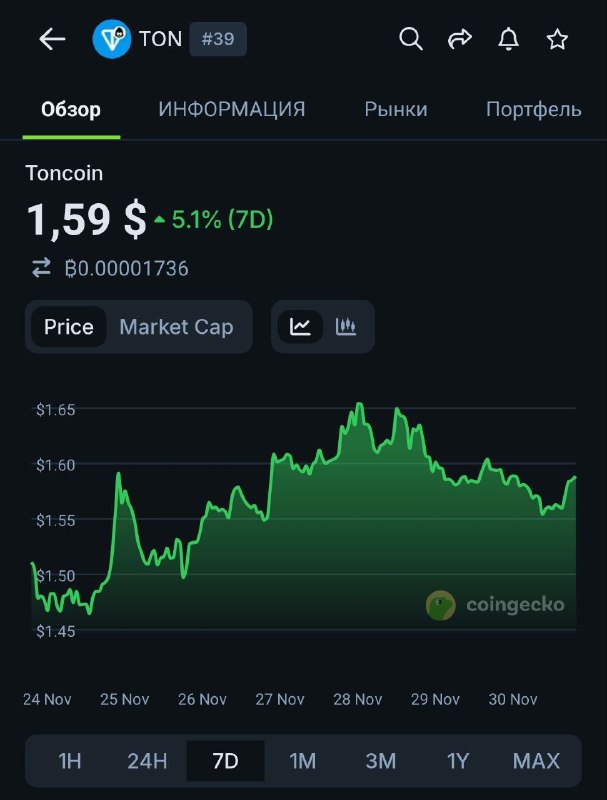Tap the back arrow icon
The height and width of the screenshot is (800, 607).
pyautogui.click(x=52, y=39)
